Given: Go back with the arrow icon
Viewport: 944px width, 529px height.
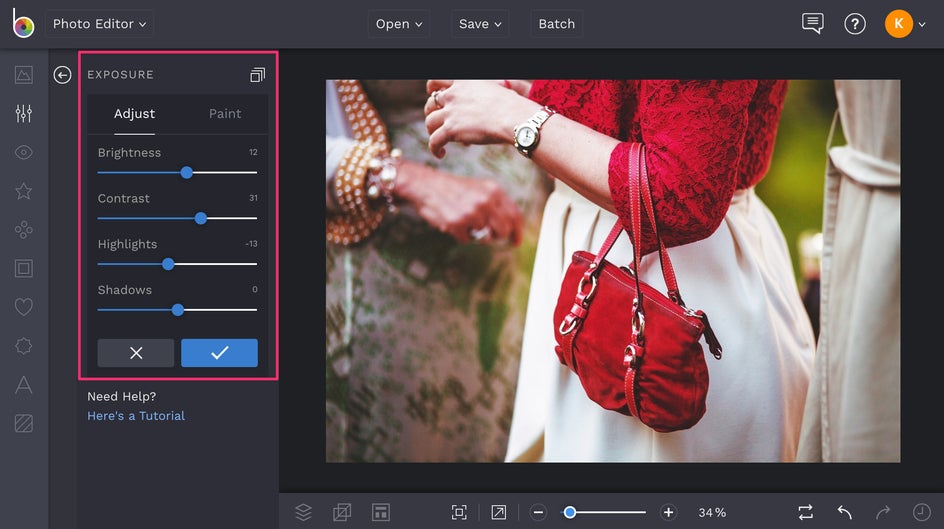Looking at the screenshot, I should click(x=62, y=75).
